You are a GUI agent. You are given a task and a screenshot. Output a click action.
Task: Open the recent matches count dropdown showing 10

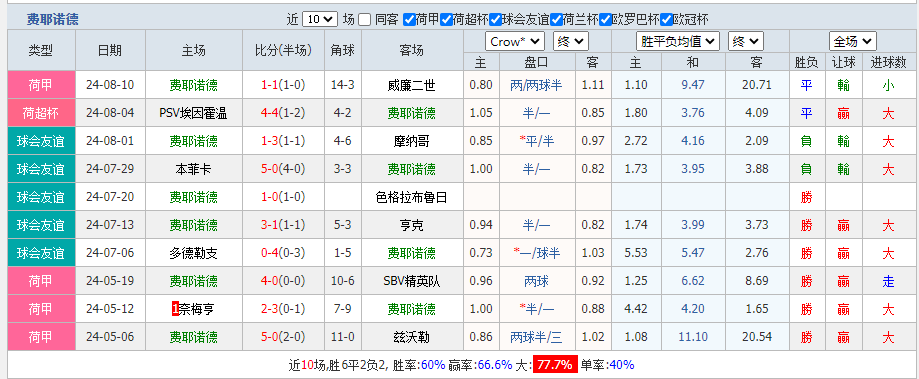pyautogui.click(x=320, y=19)
